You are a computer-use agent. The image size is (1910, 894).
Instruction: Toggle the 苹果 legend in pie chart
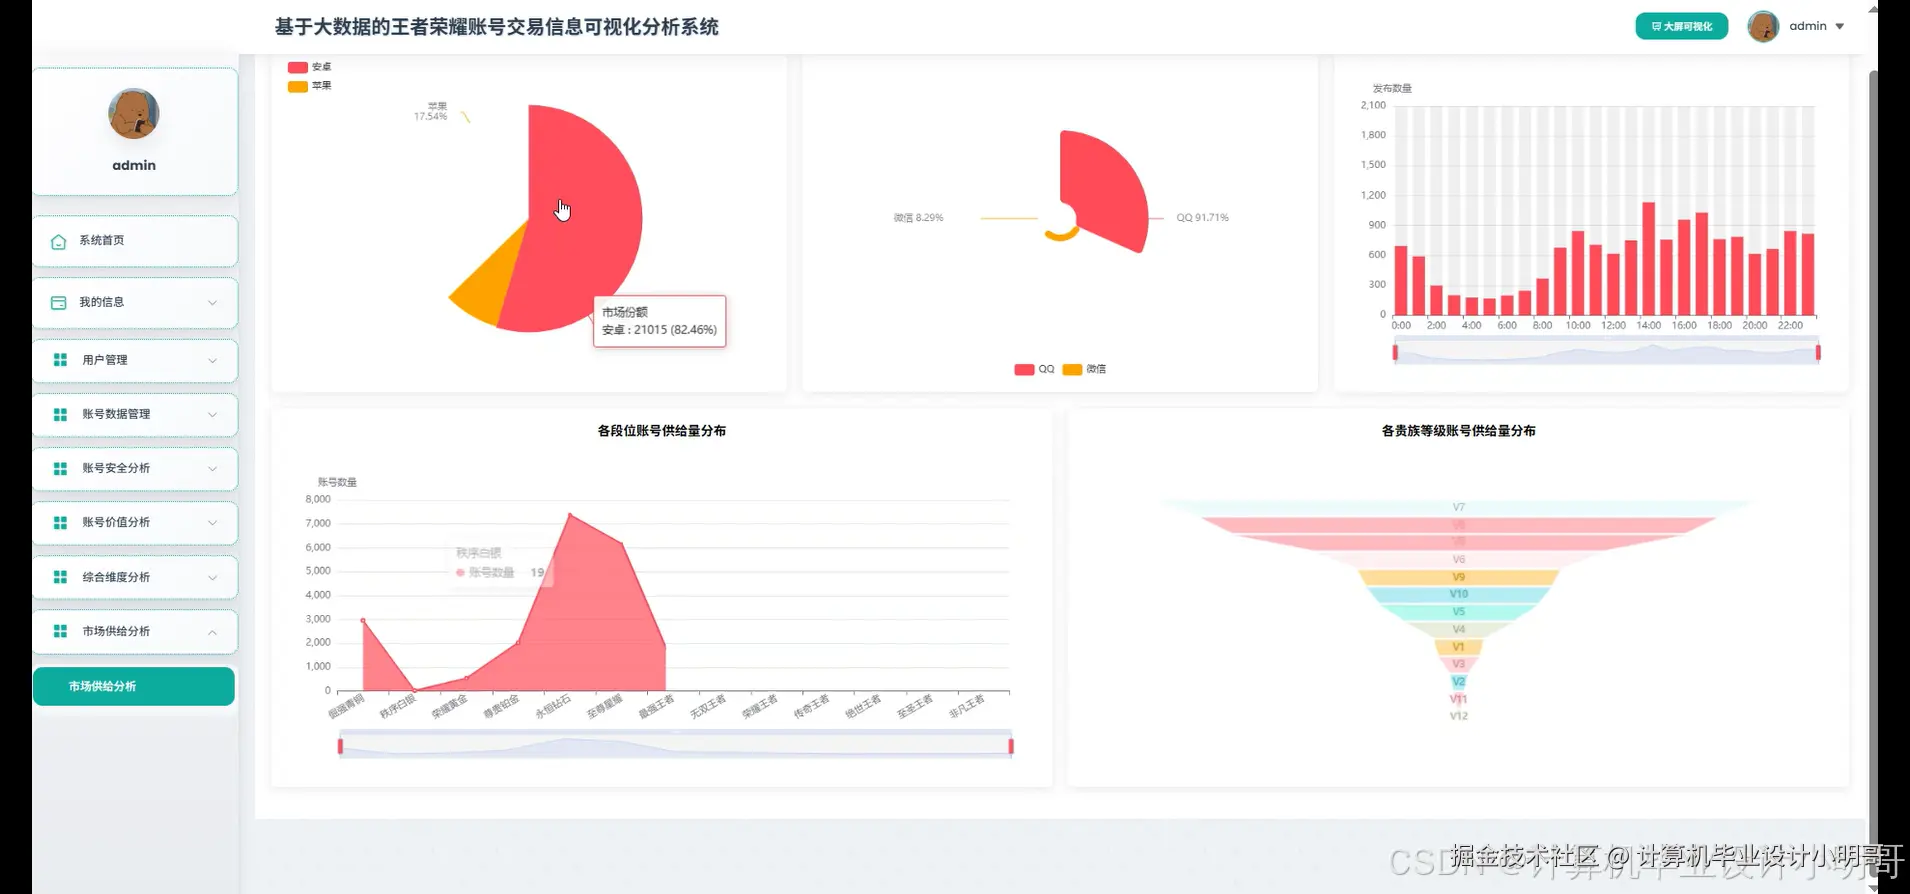coord(309,86)
